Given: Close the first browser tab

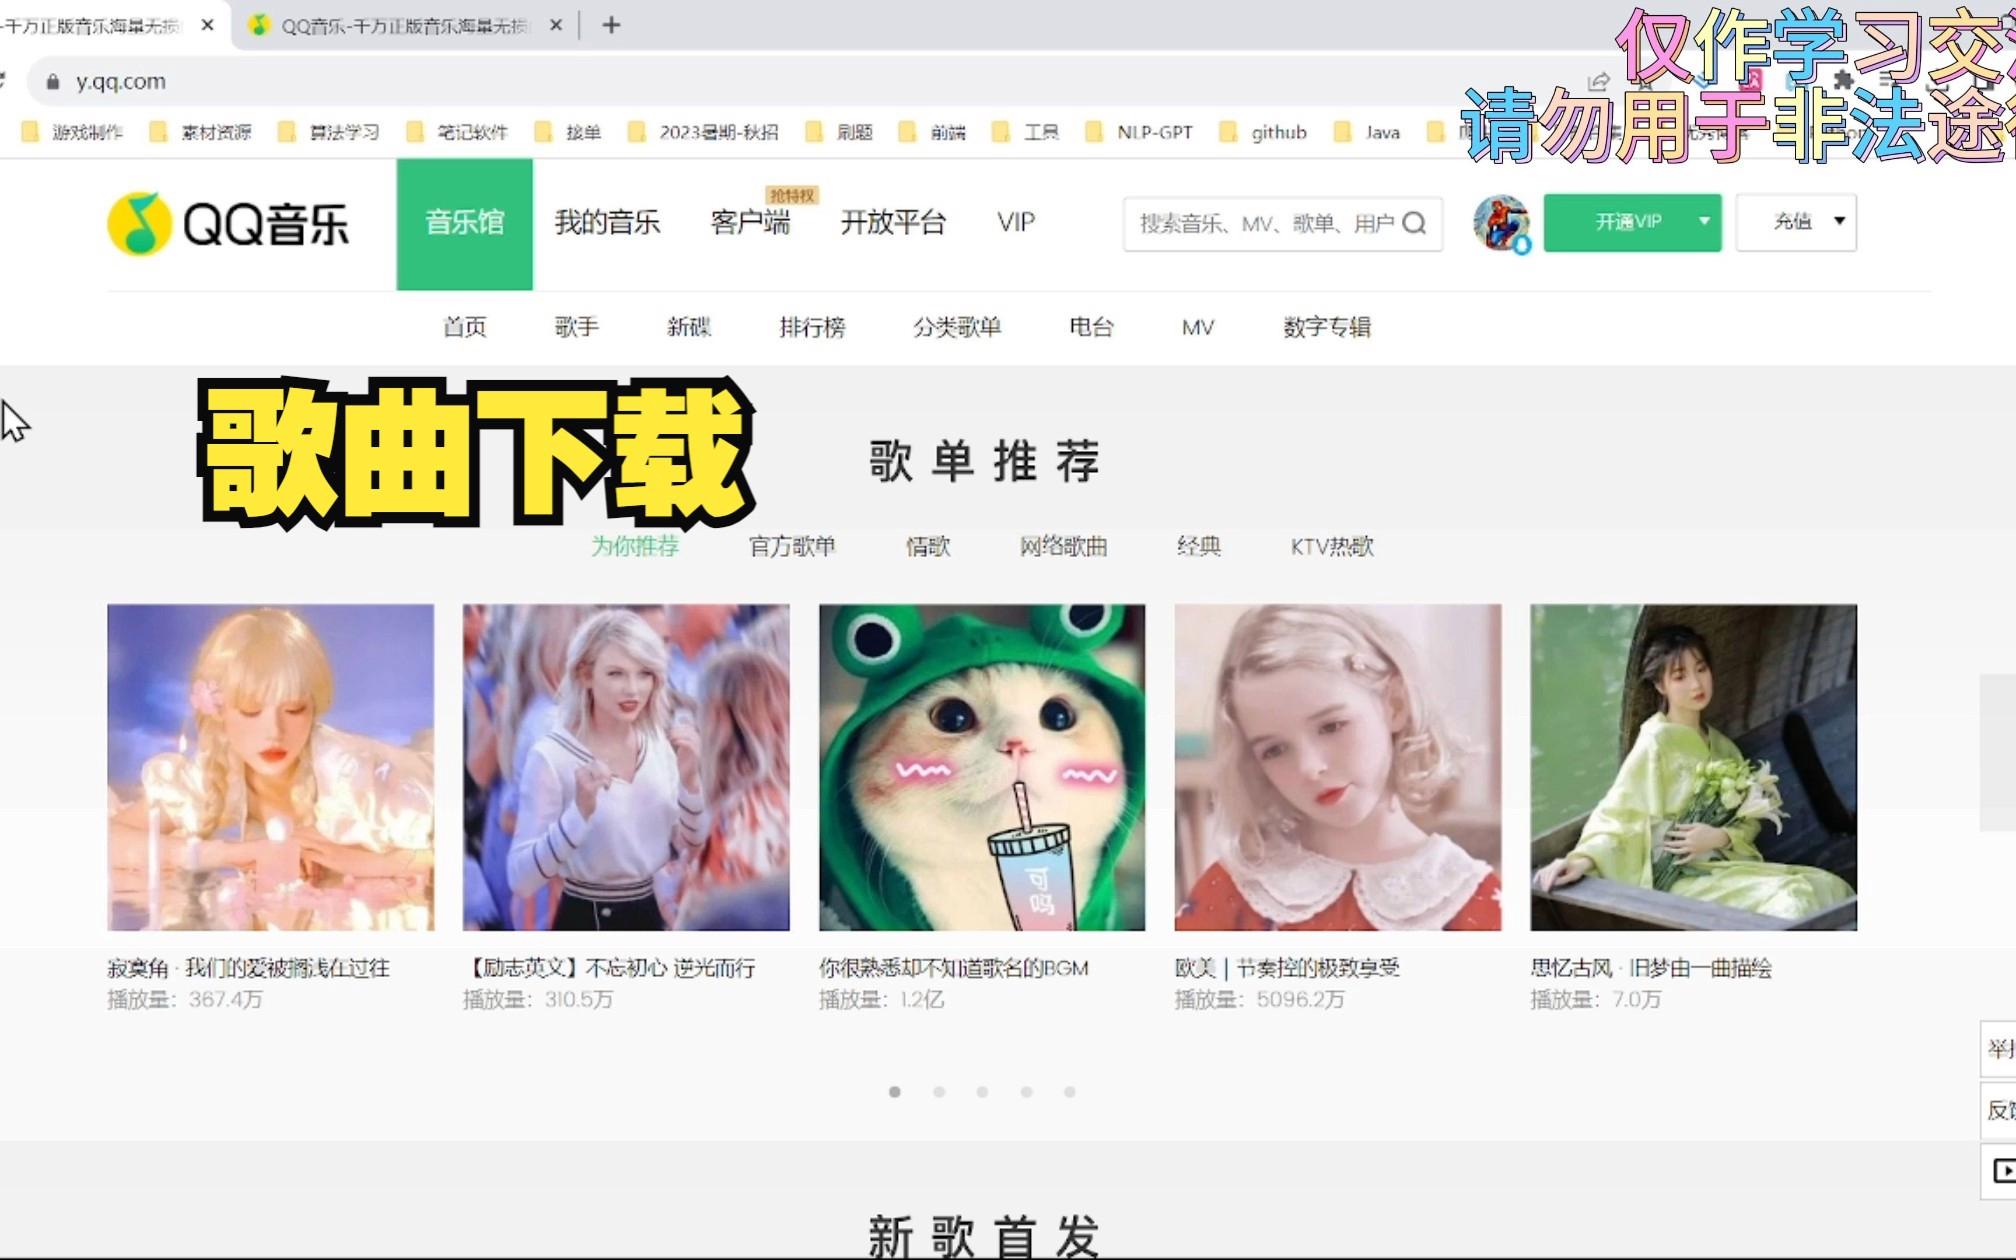Looking at the screenshot, I should click(207, 25).
